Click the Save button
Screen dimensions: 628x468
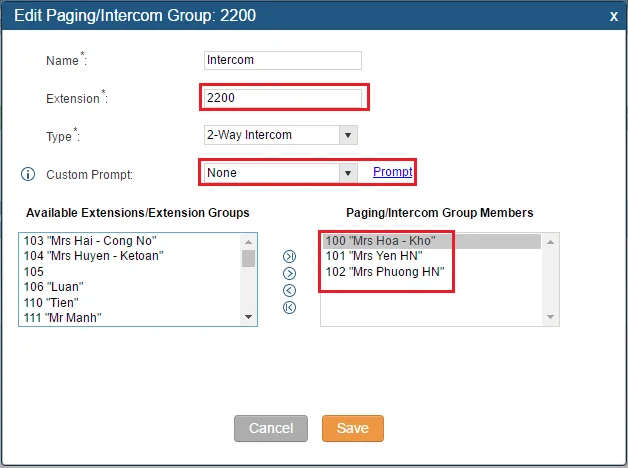(x=353, y=428)
